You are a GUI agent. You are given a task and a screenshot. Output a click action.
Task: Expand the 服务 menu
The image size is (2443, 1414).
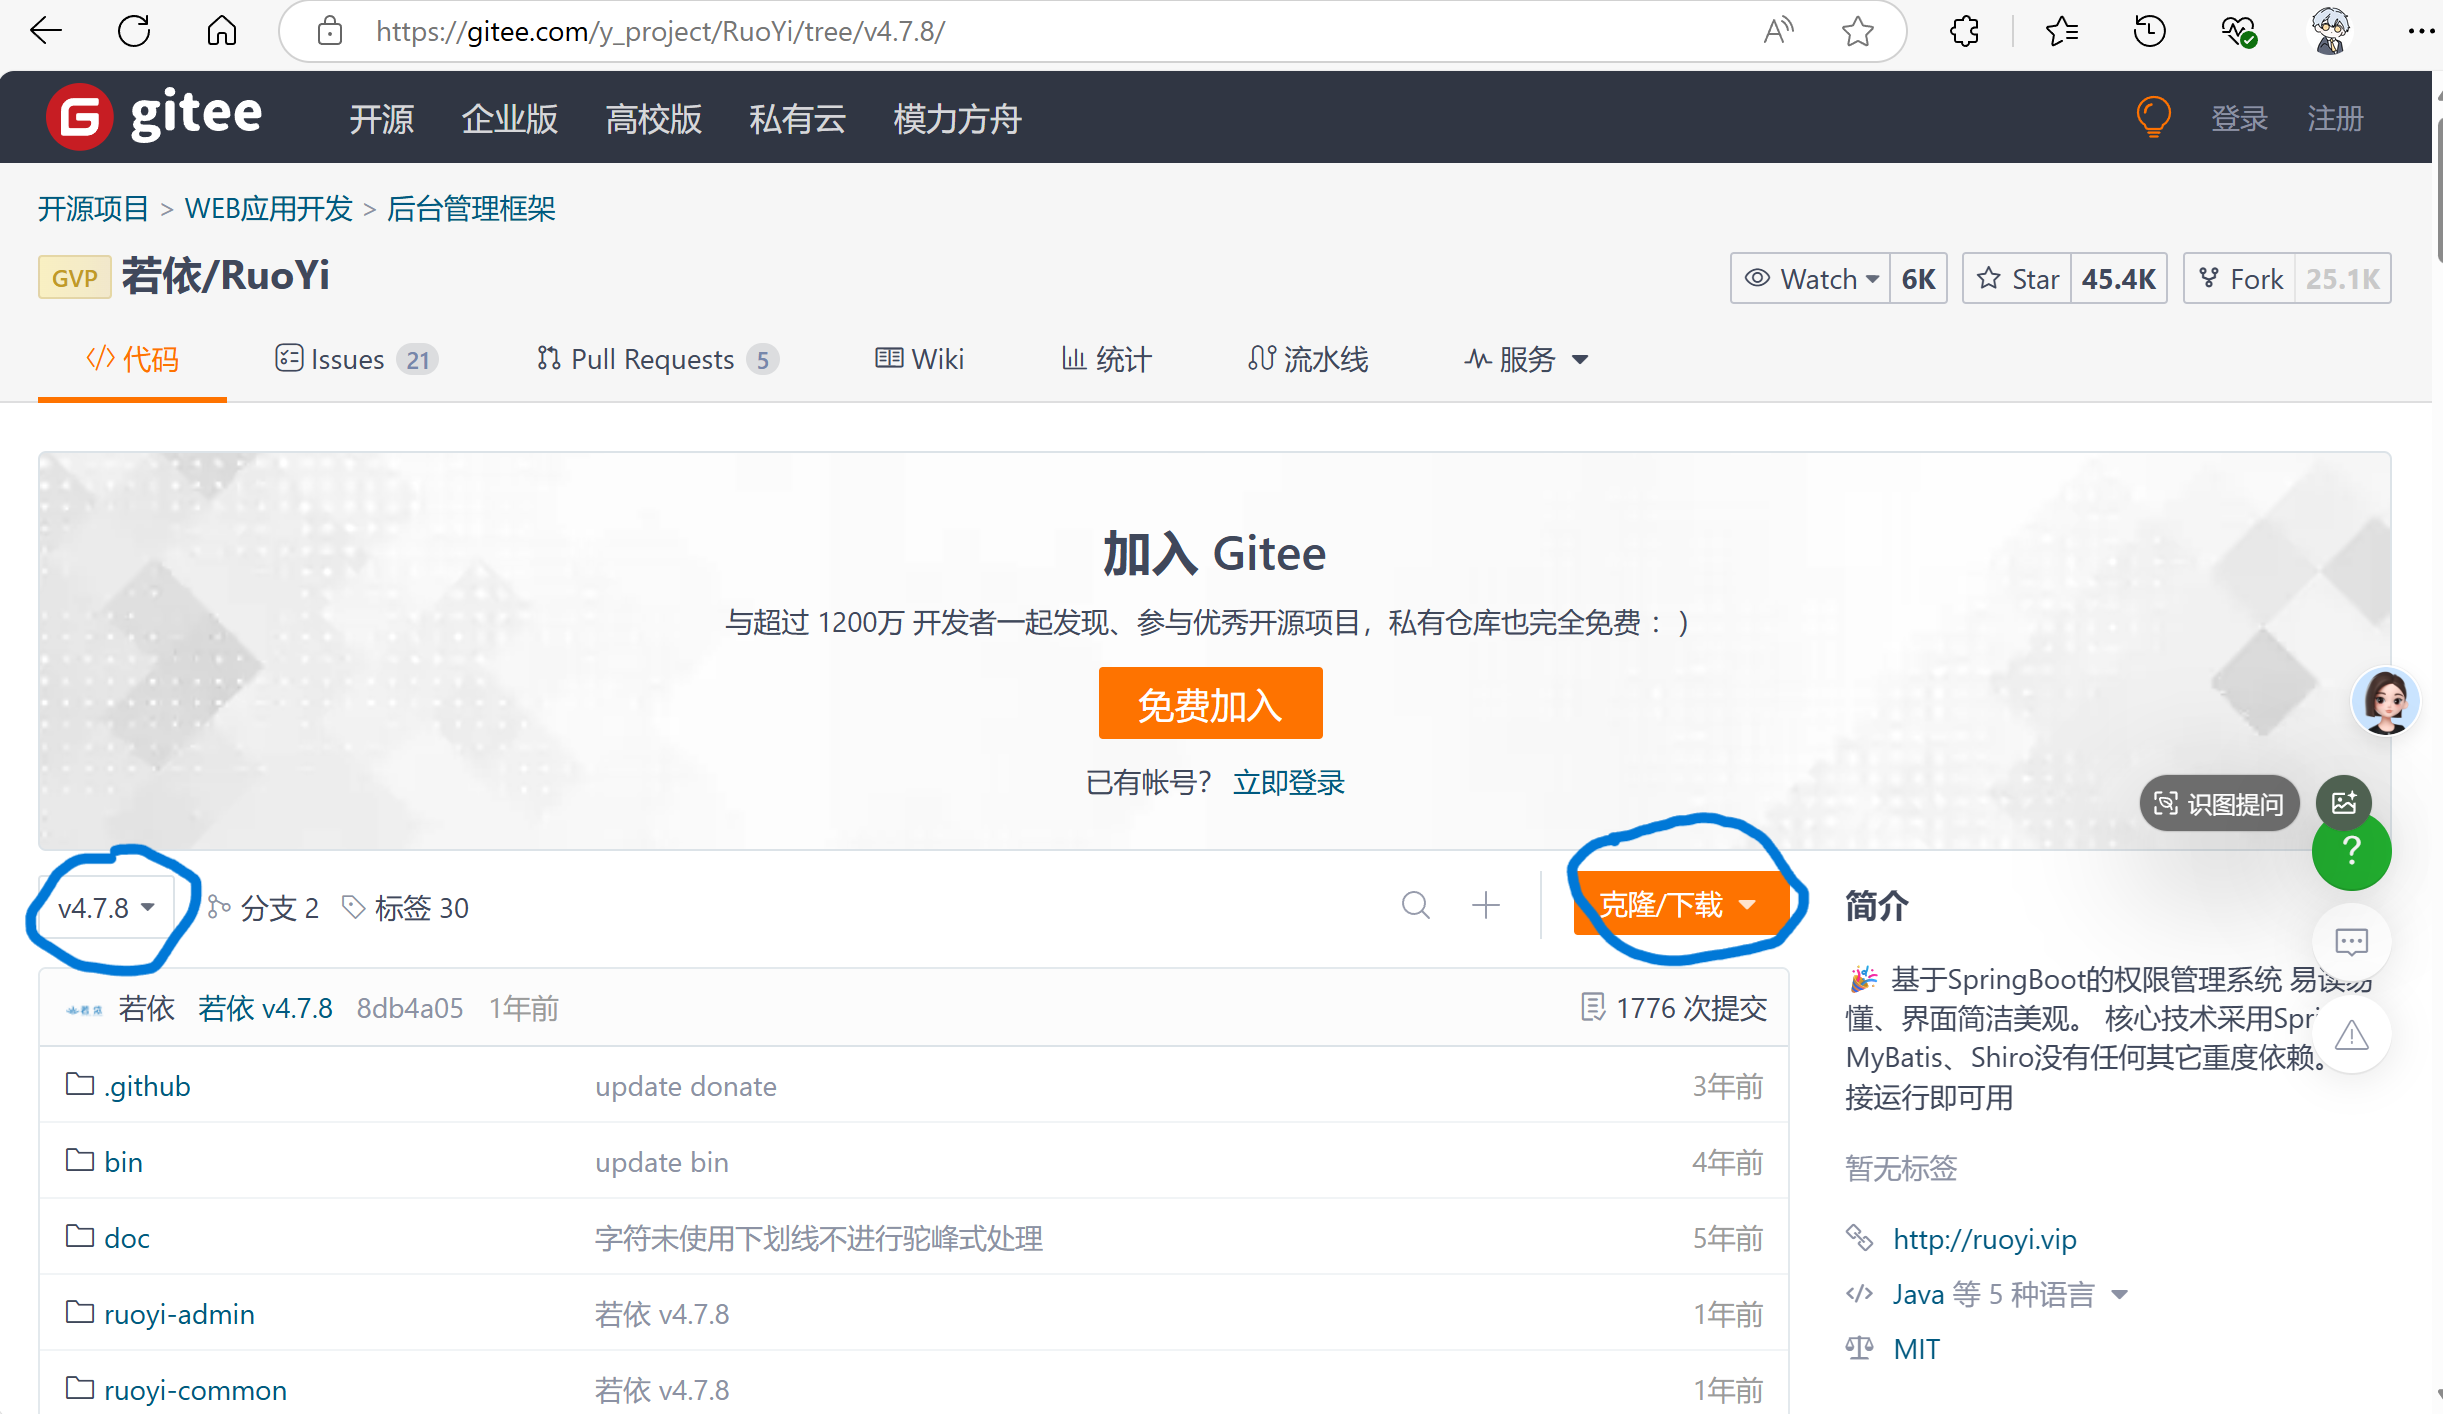1527,359
